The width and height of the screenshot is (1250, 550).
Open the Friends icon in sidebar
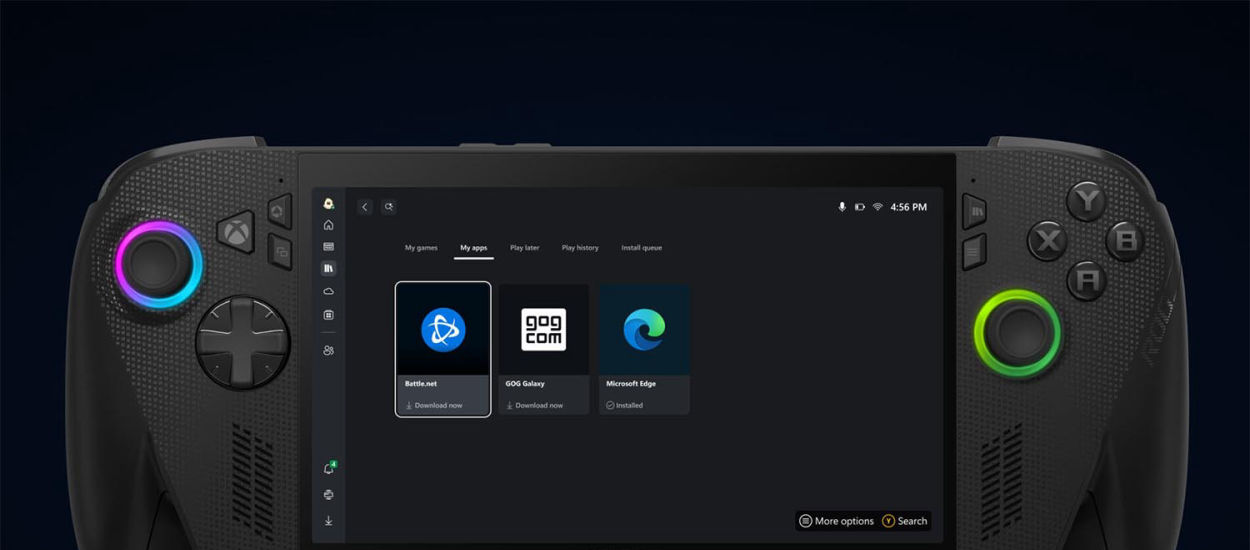pos(328,351)
